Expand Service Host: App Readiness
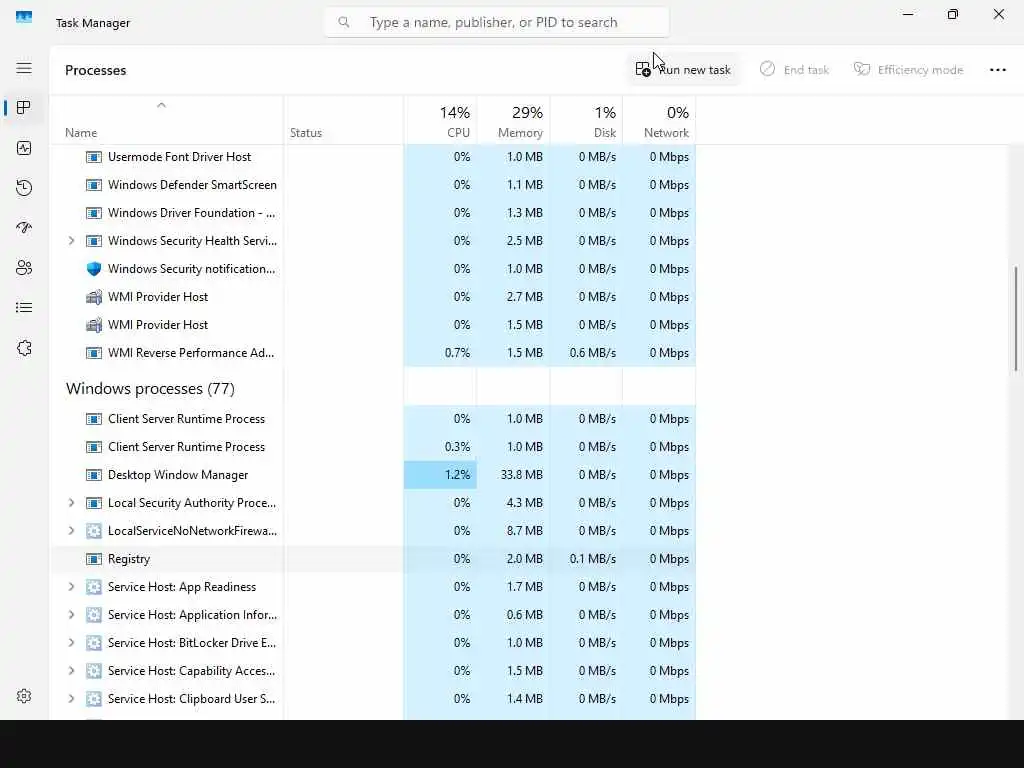This screenshot has height=768, width=1024. pyautogui.click(x=71, y=587)
